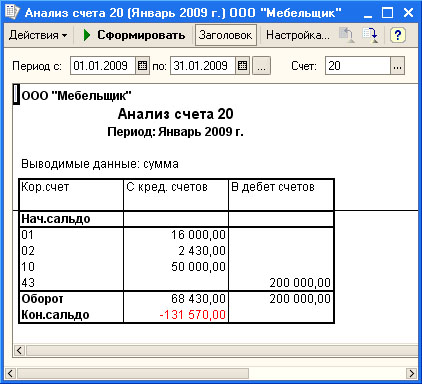The image size is (422, 384).
Task: Click the Нач.сальдо row label
Action: tap(56, 219)
